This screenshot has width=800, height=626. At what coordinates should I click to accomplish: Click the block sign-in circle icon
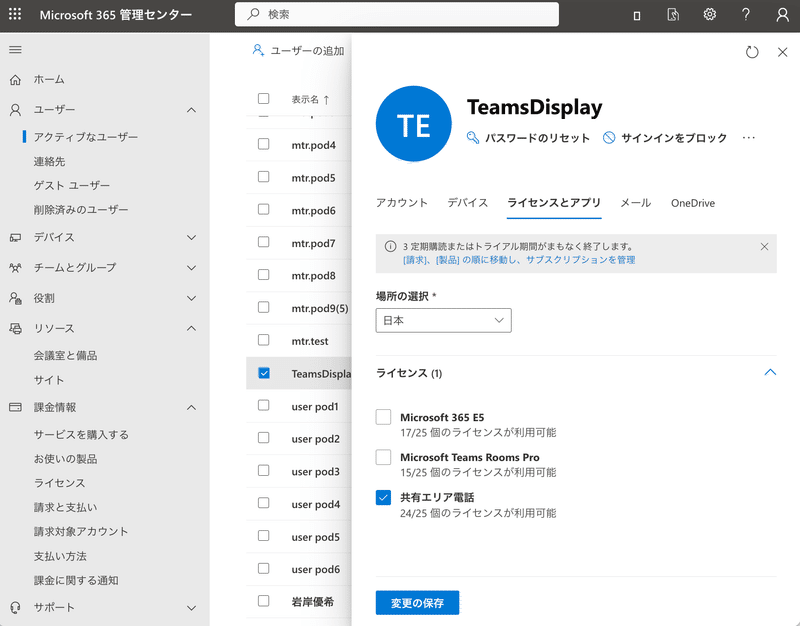(x=609, y=138)
